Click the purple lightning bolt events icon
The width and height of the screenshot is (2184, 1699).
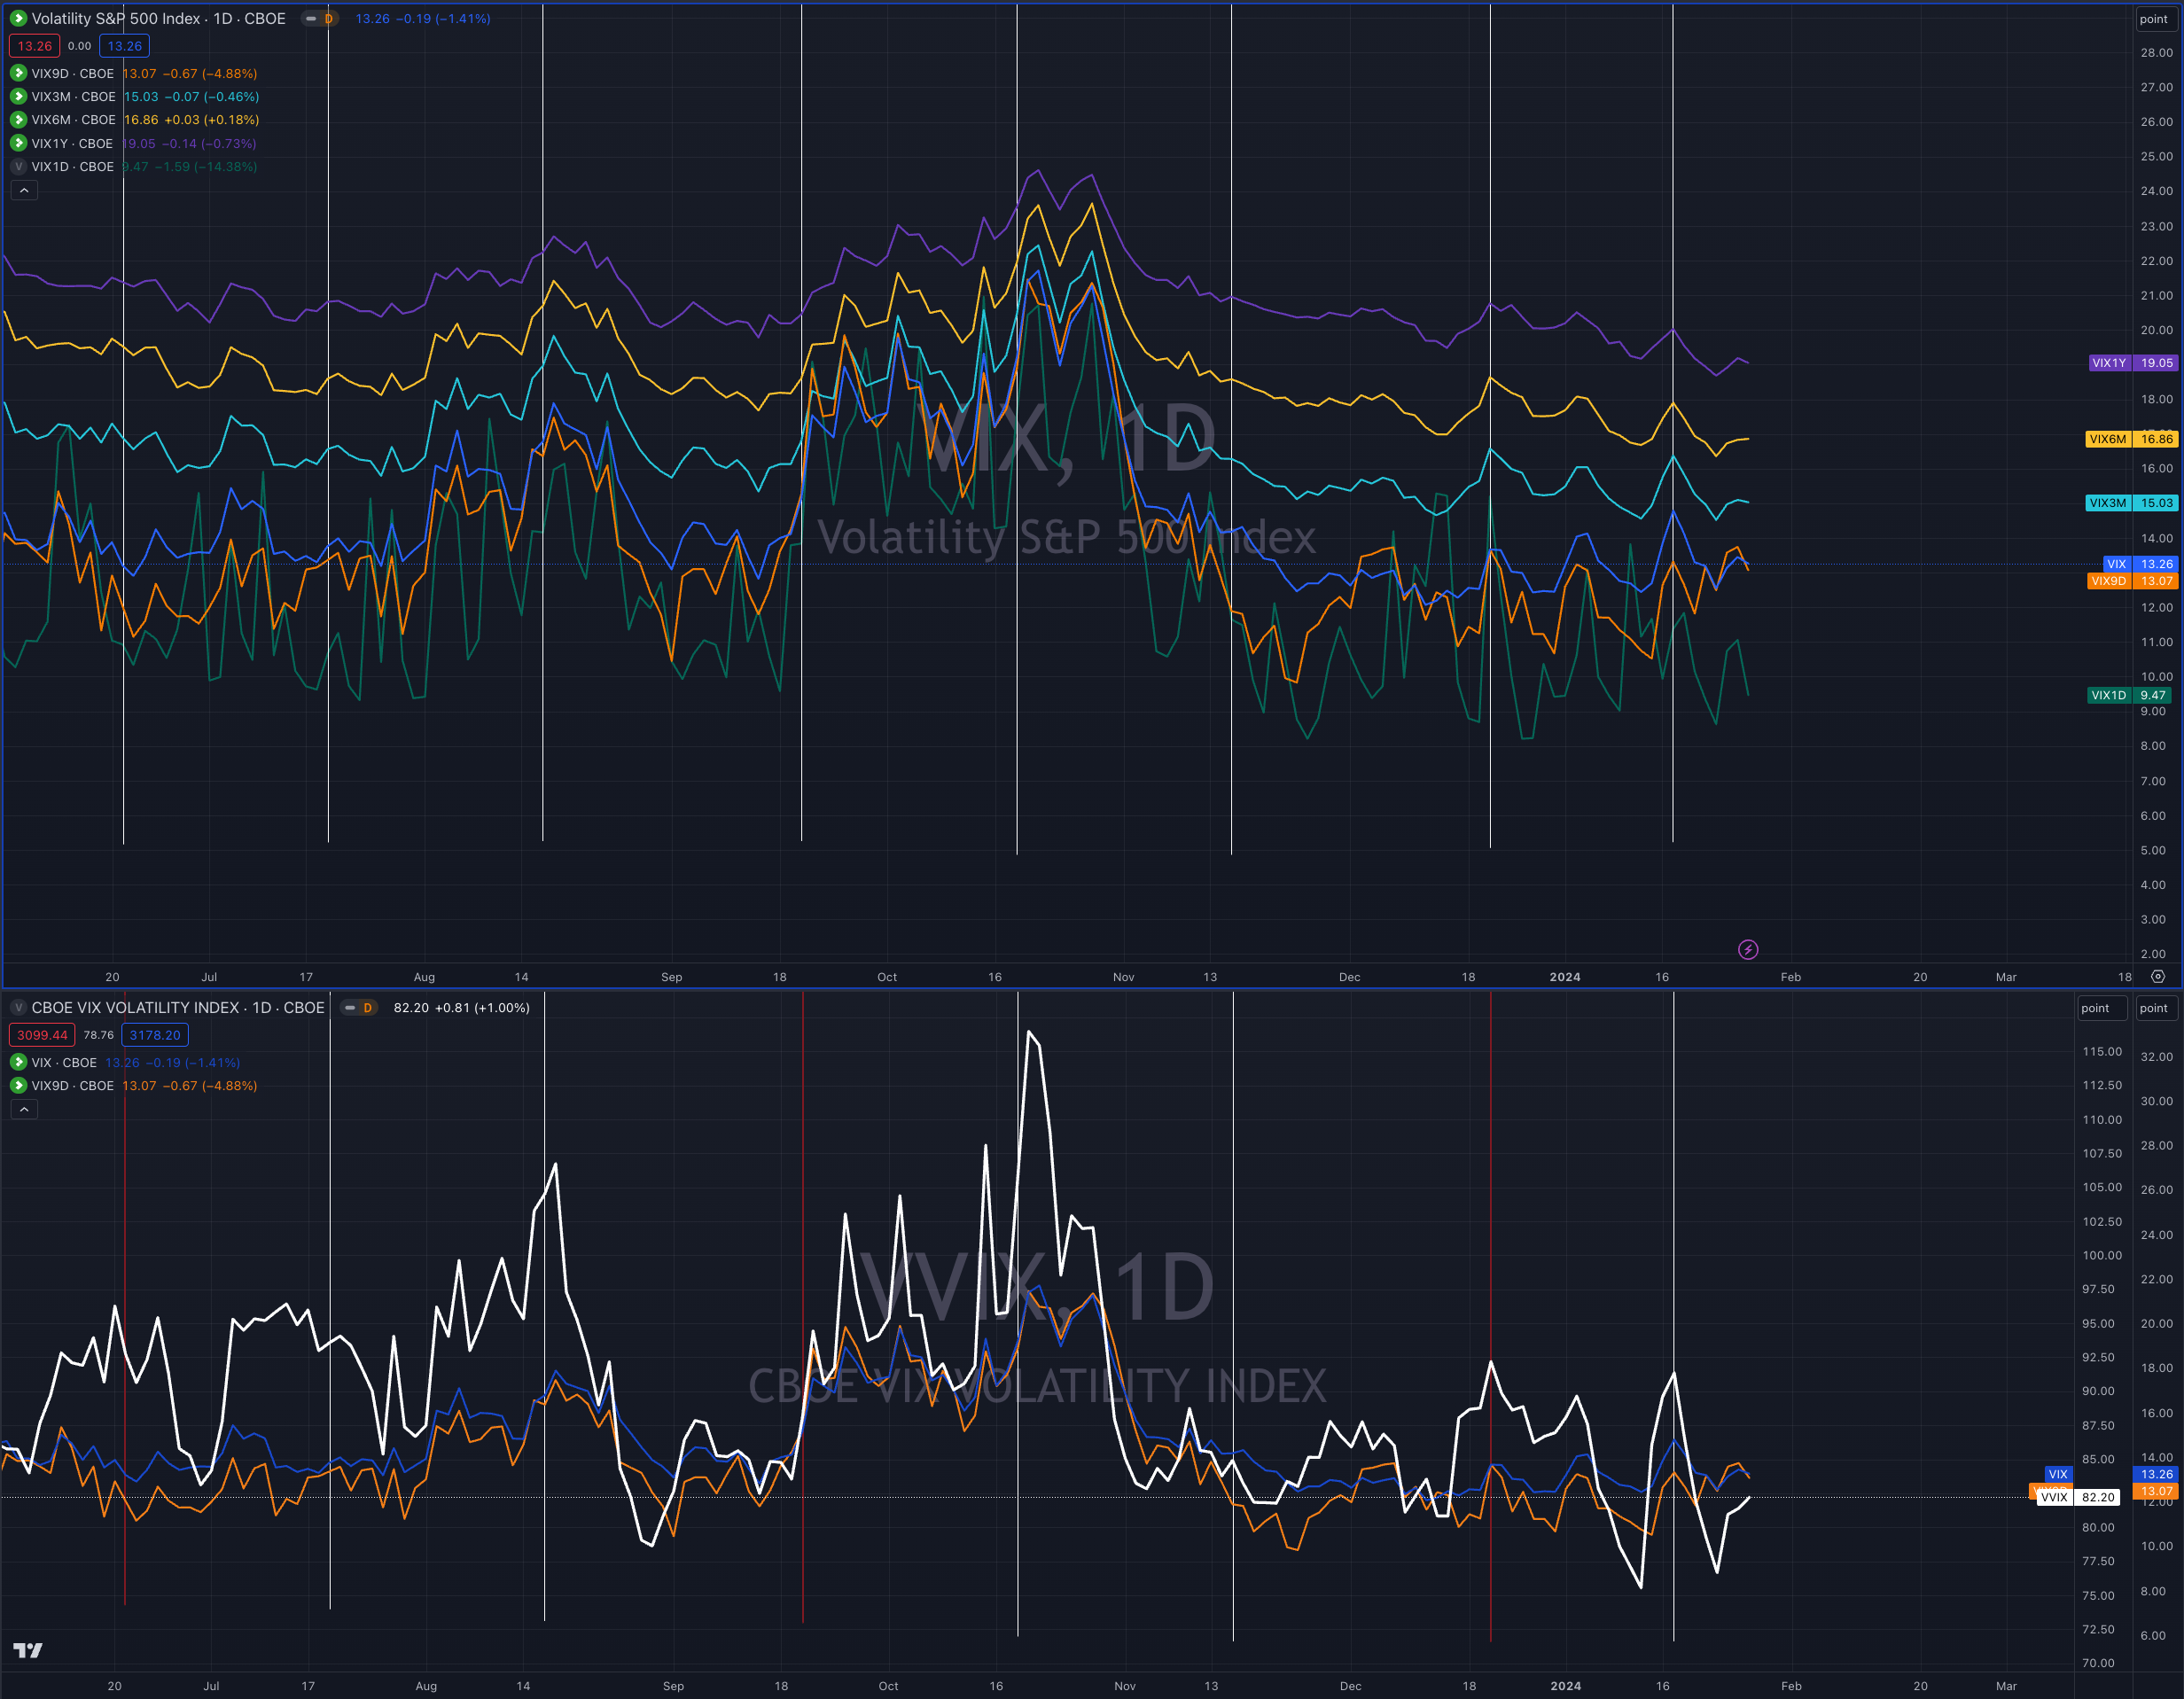pyautogui.click(x=1747, y=949)
